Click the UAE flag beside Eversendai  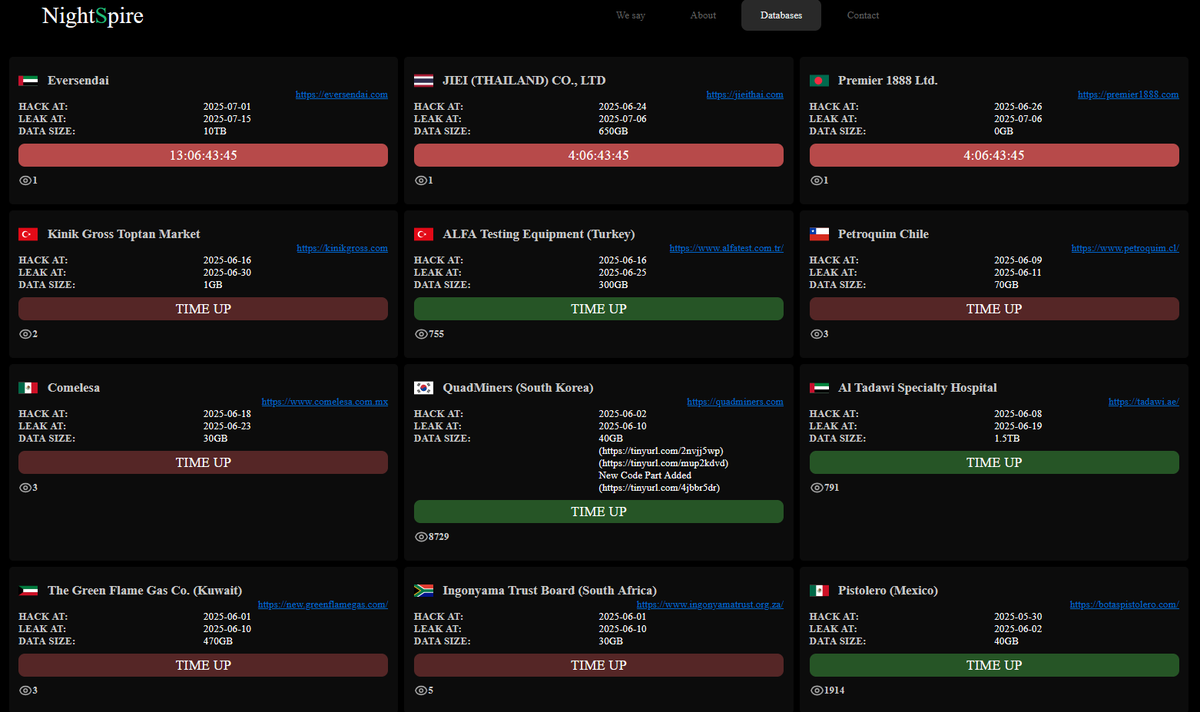point(28,81)
